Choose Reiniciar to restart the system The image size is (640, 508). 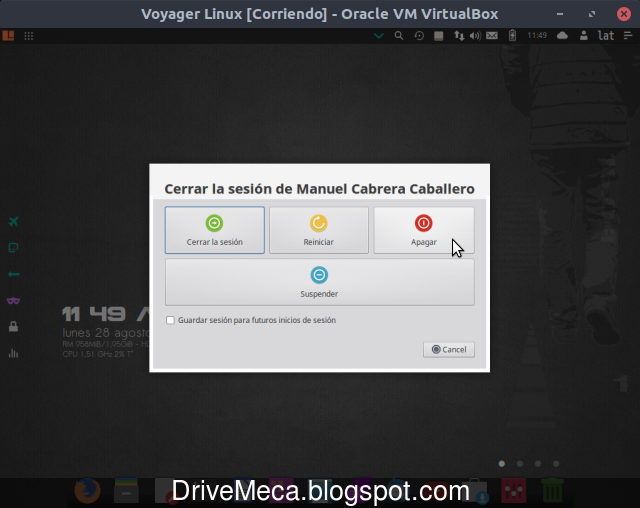319,230
